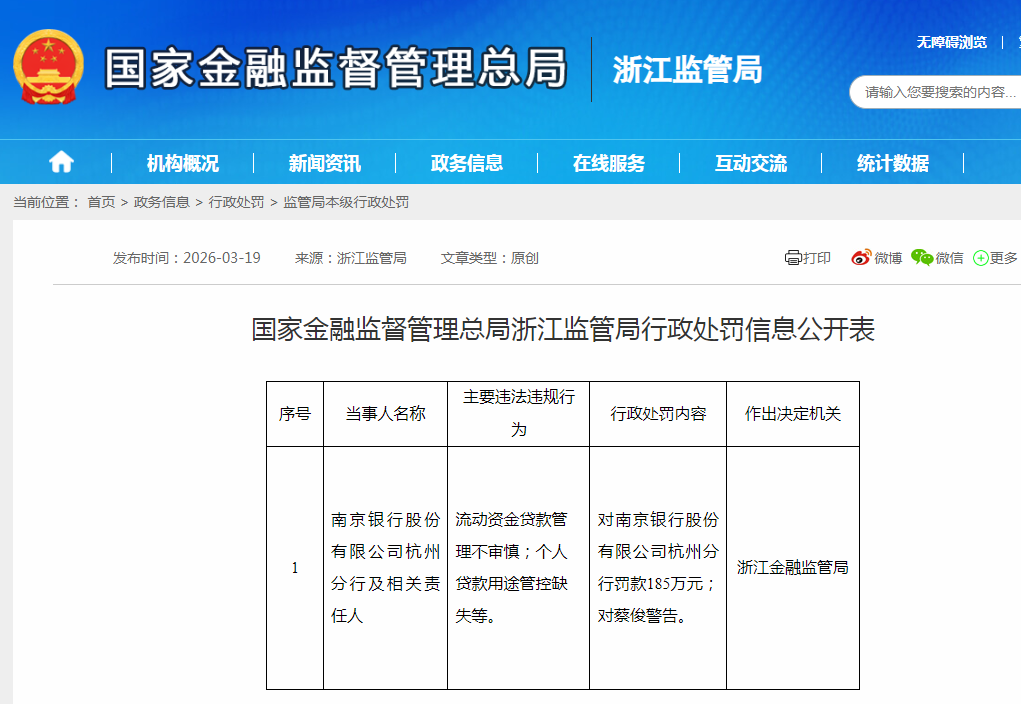Screen dimensions: 1021x704
Task: Open the 机构概况 navigation menu
Action: click(x=184, y=161)
